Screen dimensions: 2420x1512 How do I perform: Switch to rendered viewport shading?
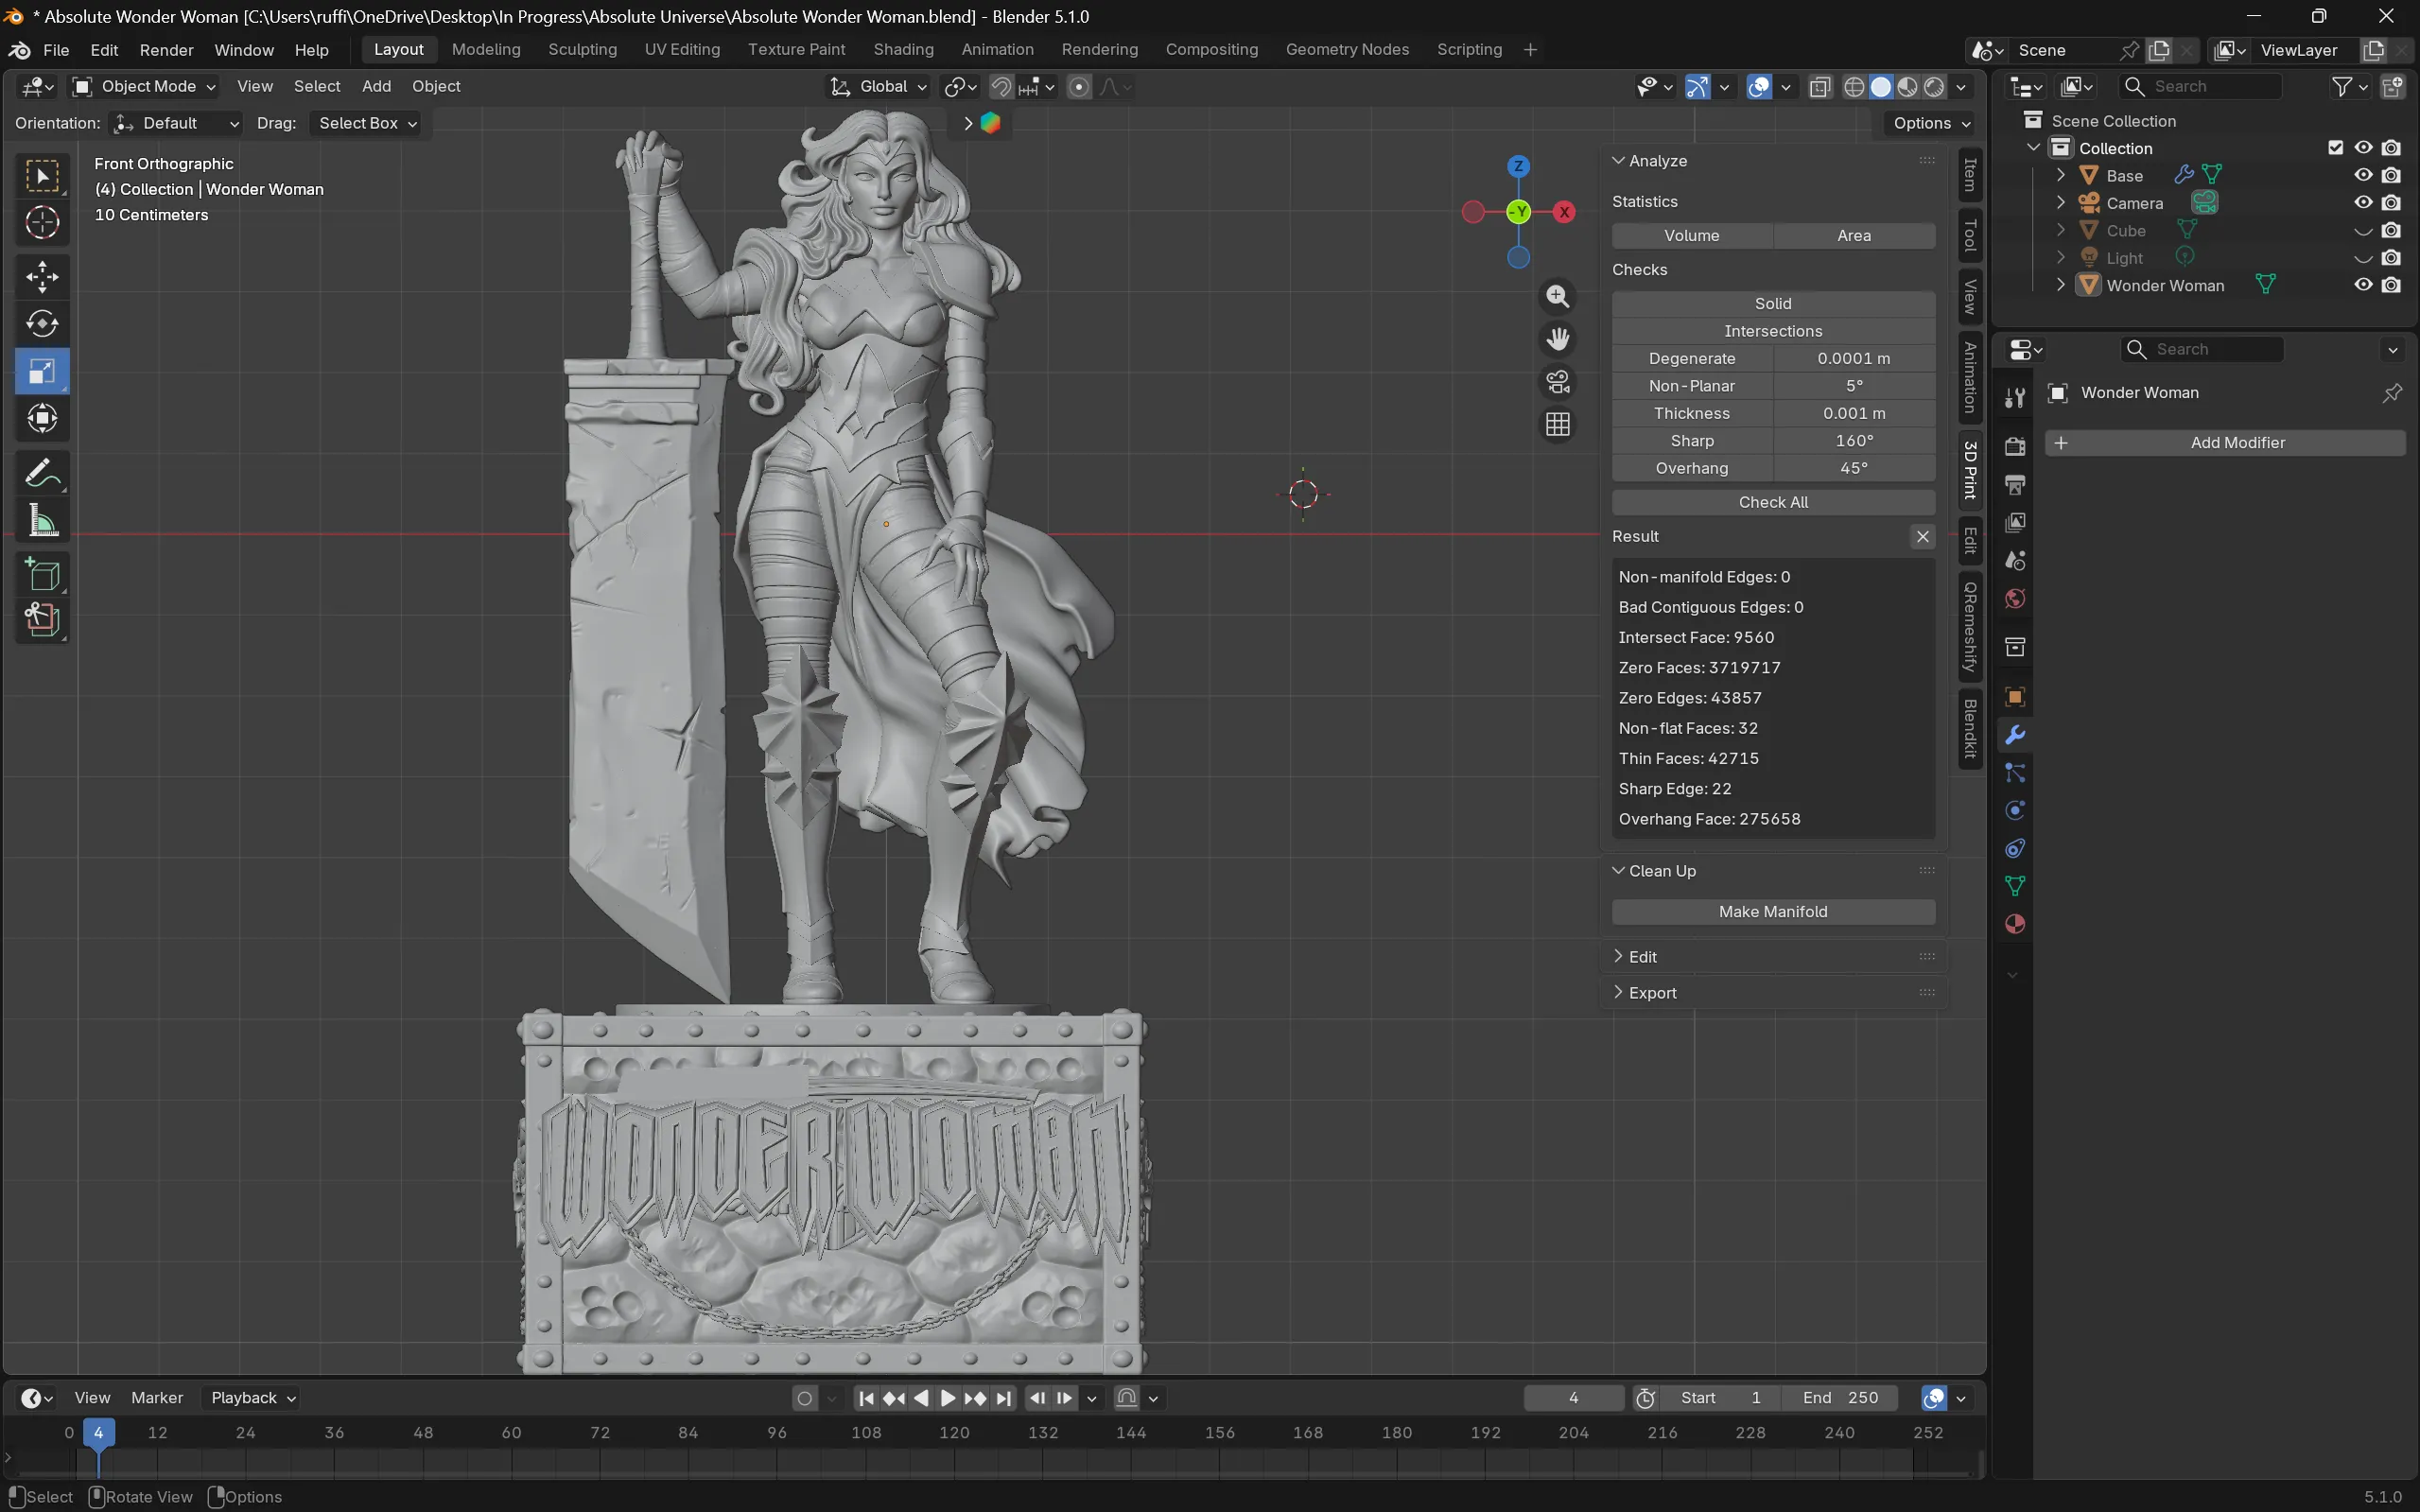[1934, 87]
